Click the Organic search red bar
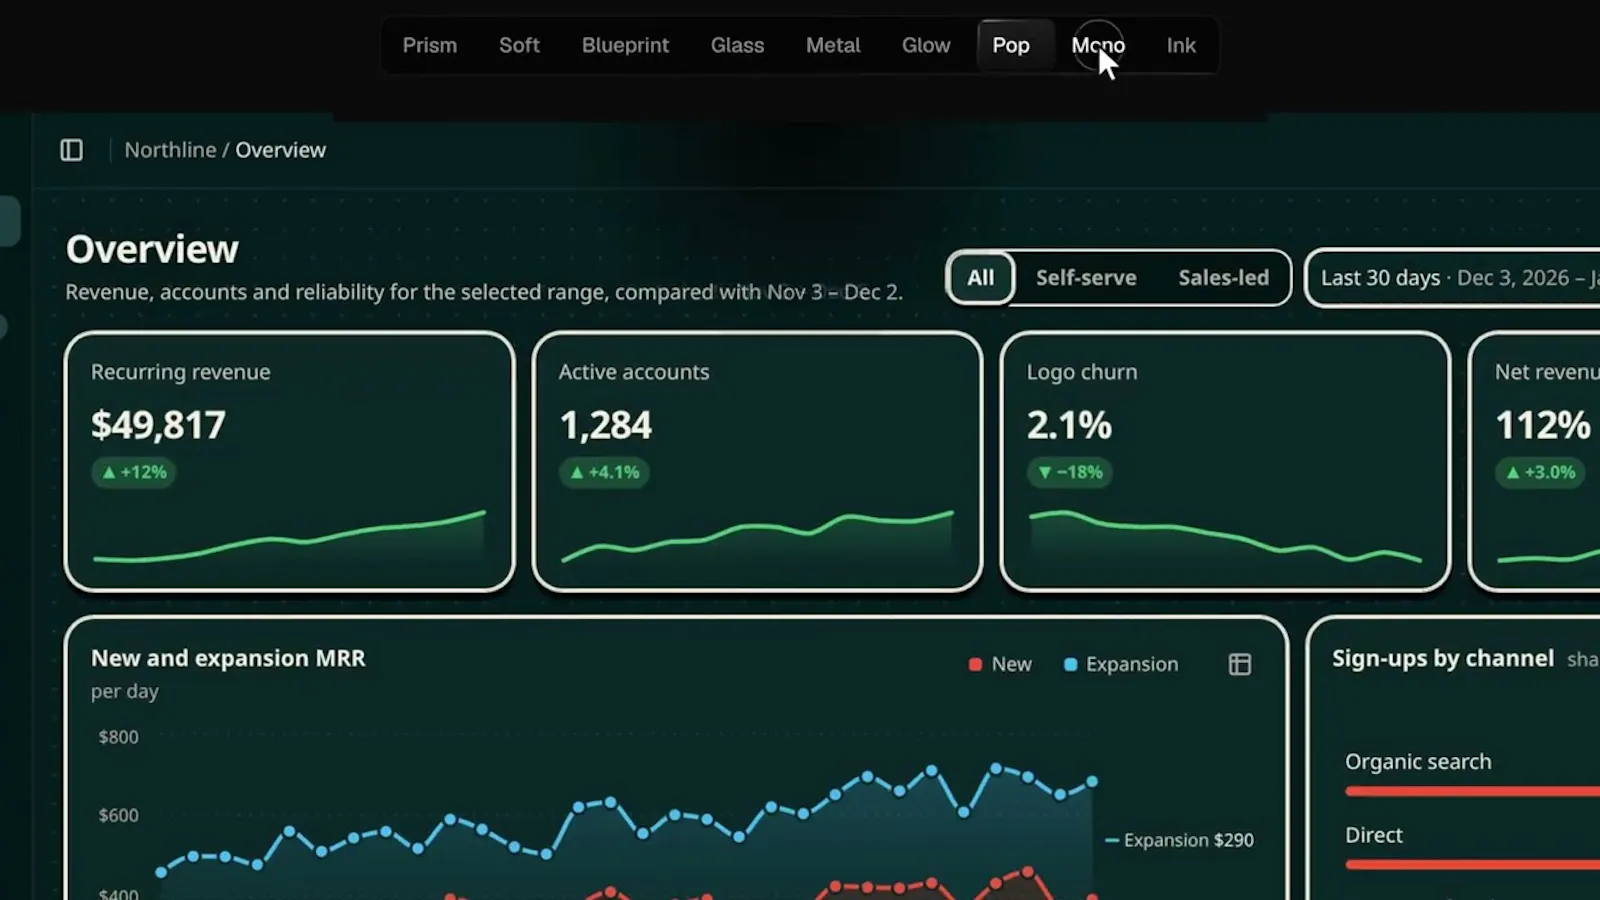This screenshot has height=900, width=1600. (x=1472, y=791)
